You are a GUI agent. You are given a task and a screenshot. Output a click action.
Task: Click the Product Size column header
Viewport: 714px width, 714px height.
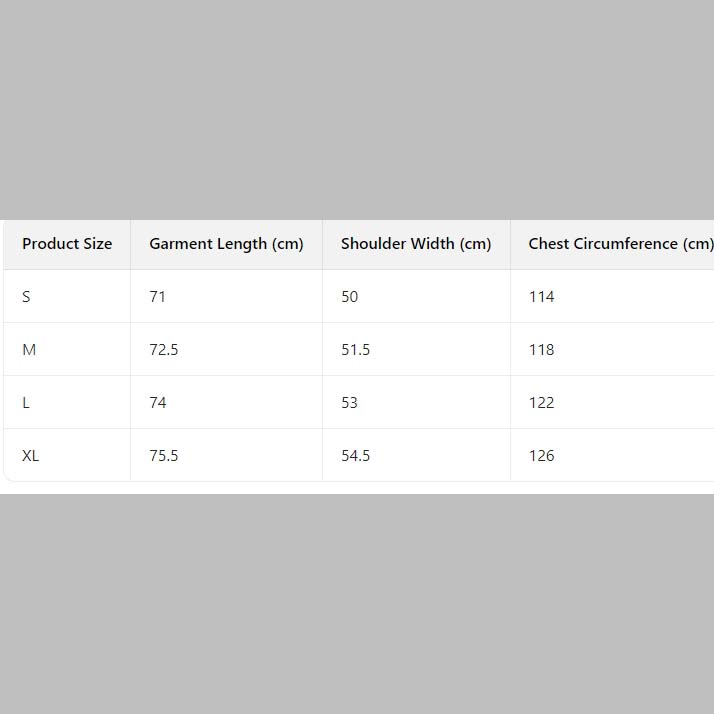coord(67,244)
